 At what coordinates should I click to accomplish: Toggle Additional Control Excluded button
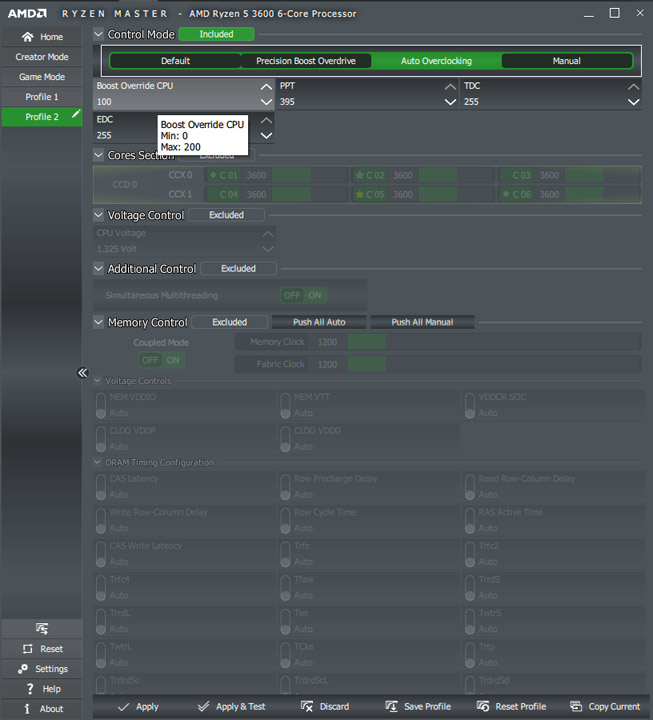click(x=238, y=269)
